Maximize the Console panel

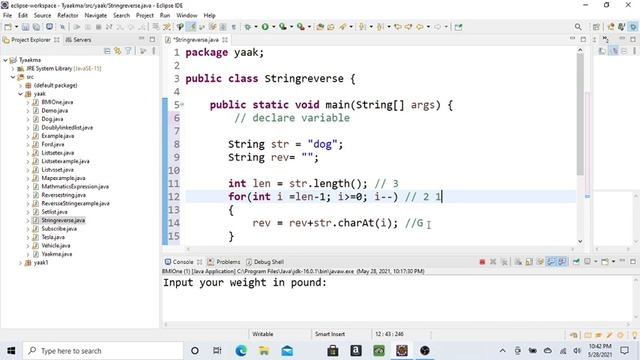633,262
